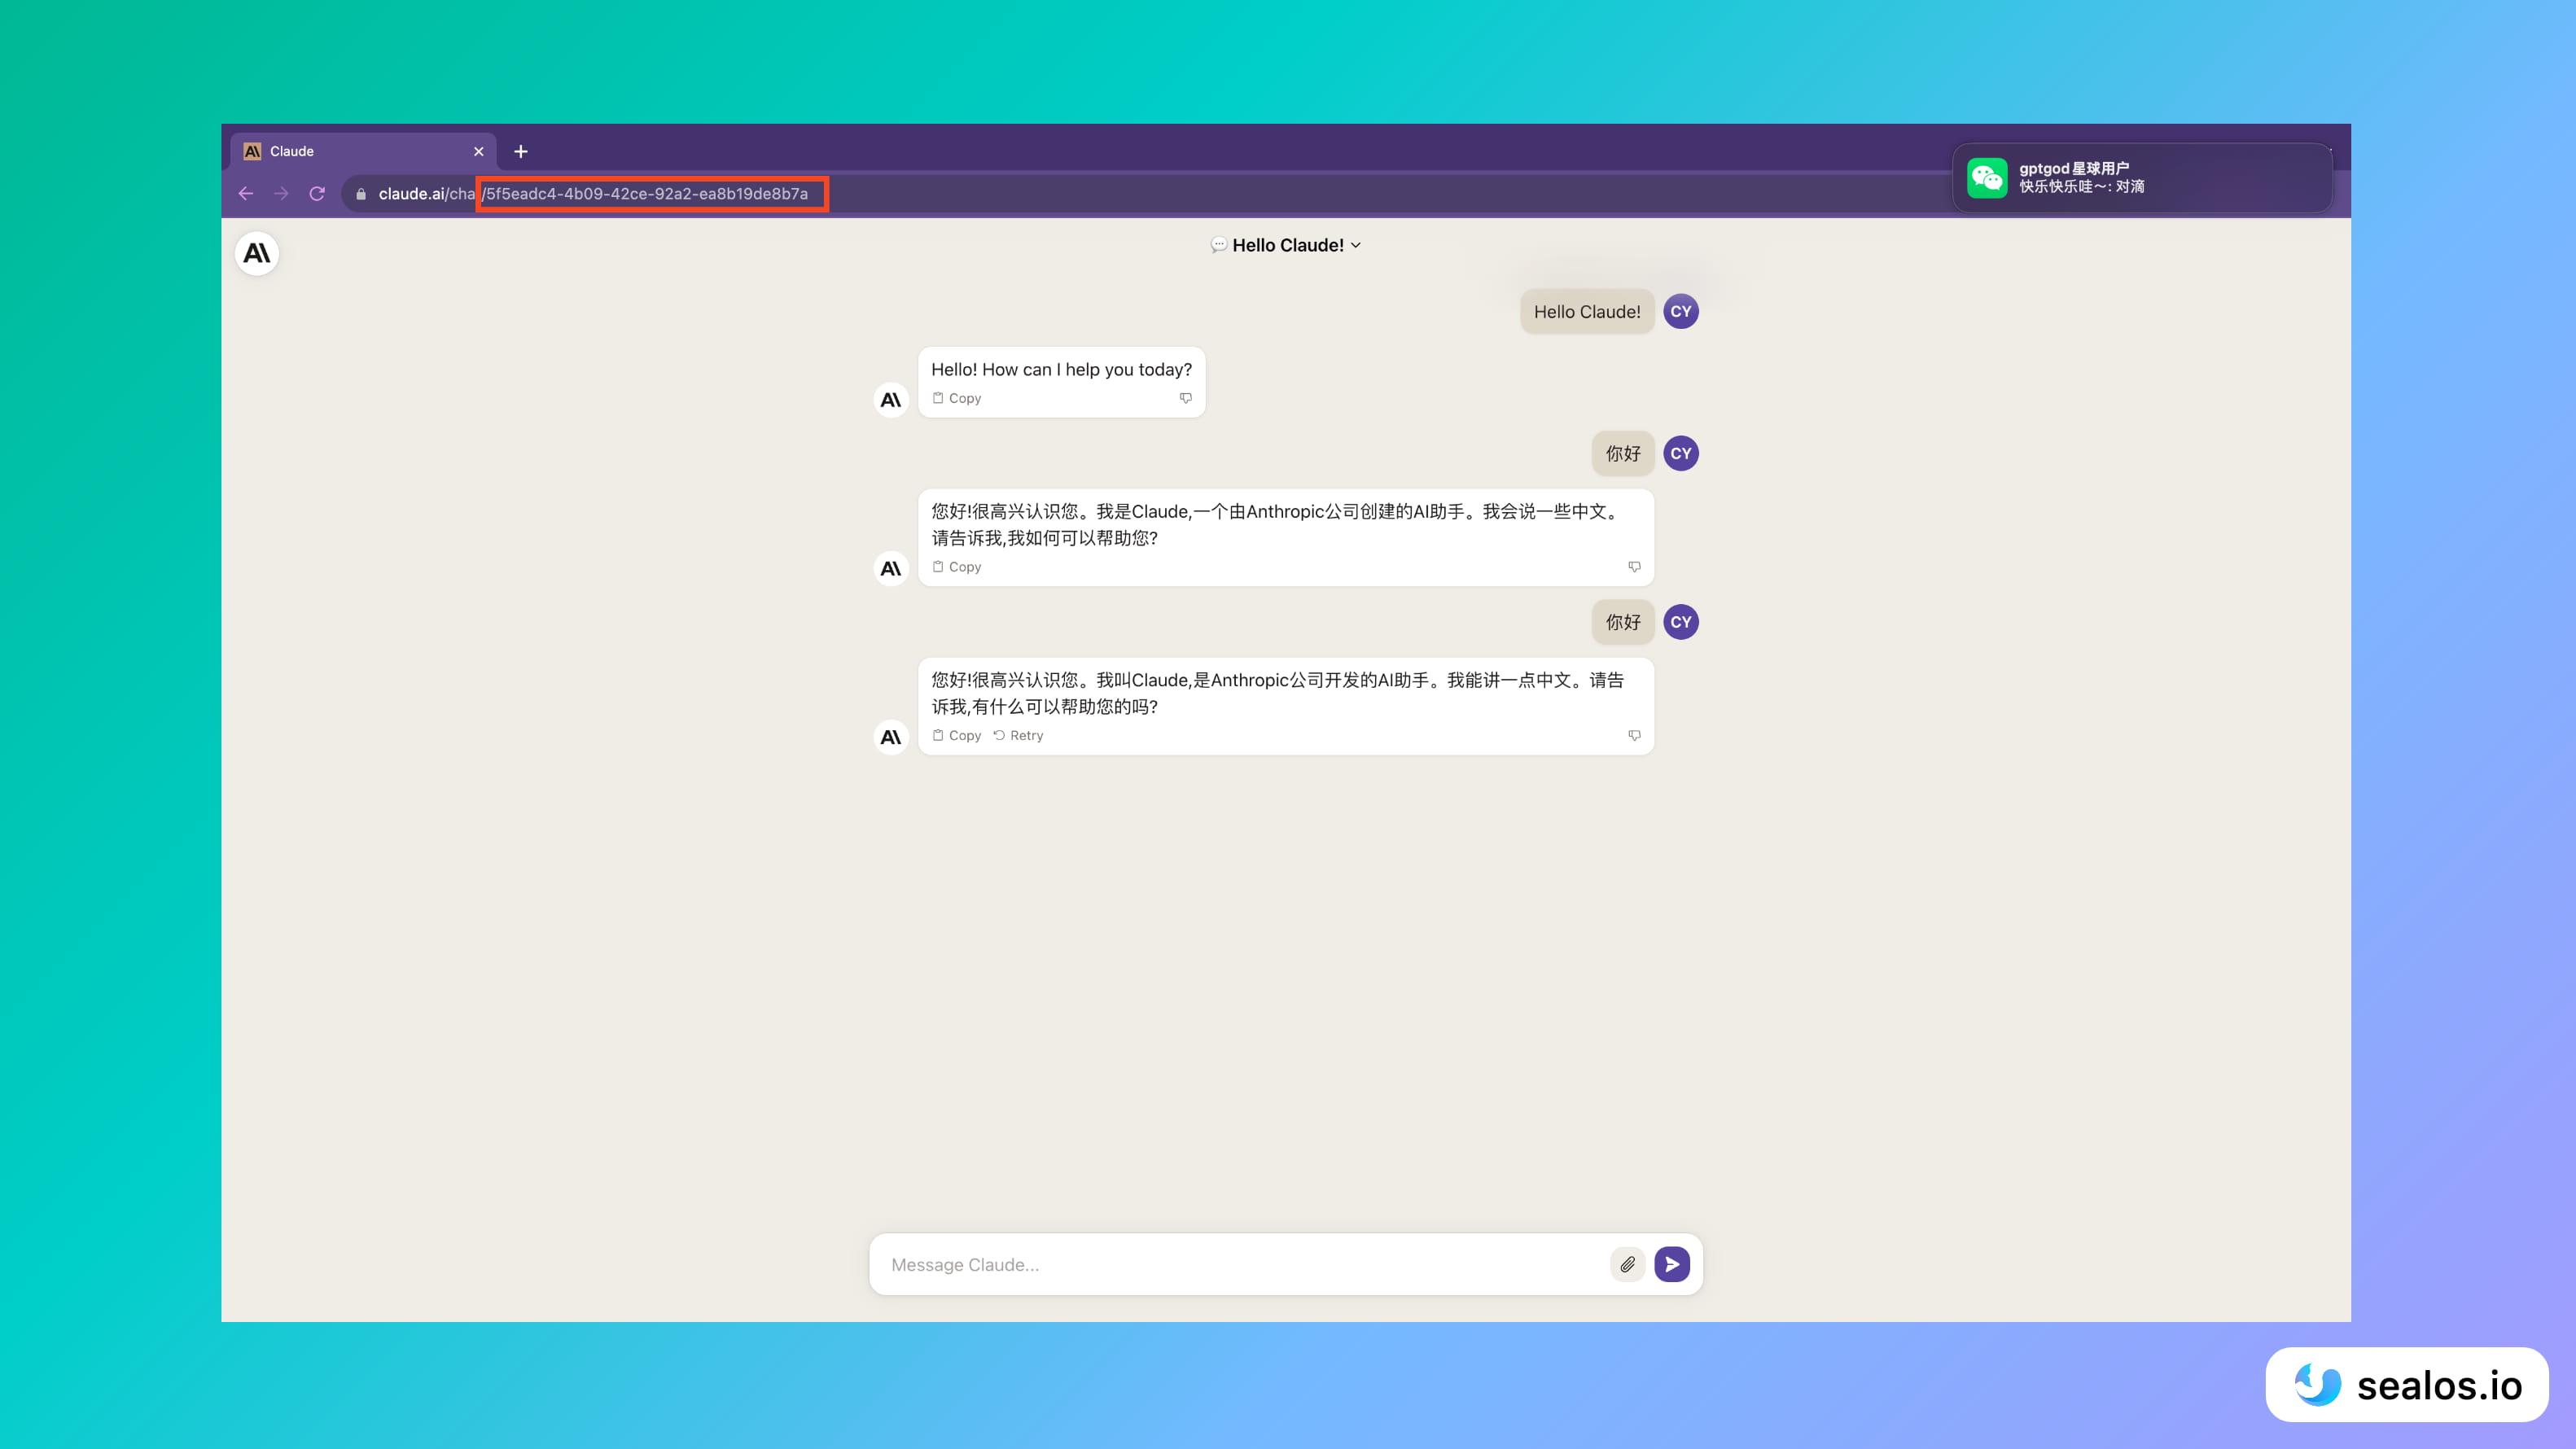Copy the last Claude response
The width and height of the screenshot is (2576, 1449).
(x=957, y=735)
